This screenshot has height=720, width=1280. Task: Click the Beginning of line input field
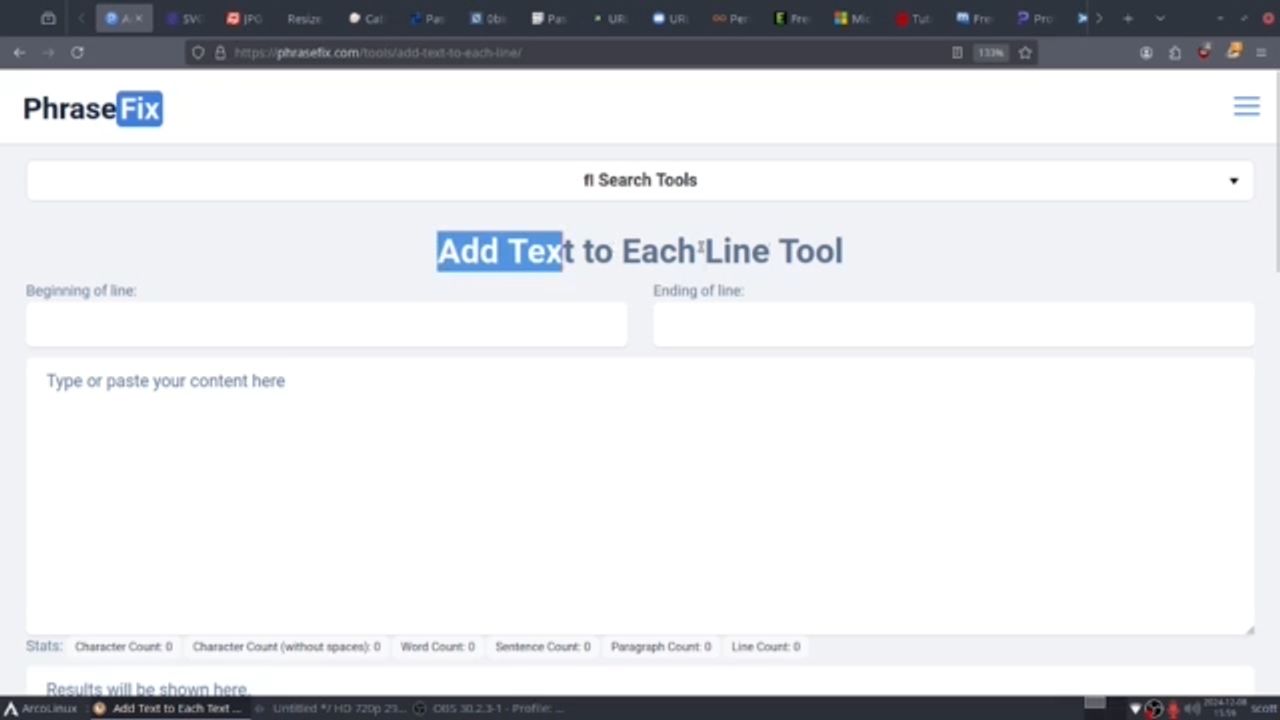tap(326, 325)
